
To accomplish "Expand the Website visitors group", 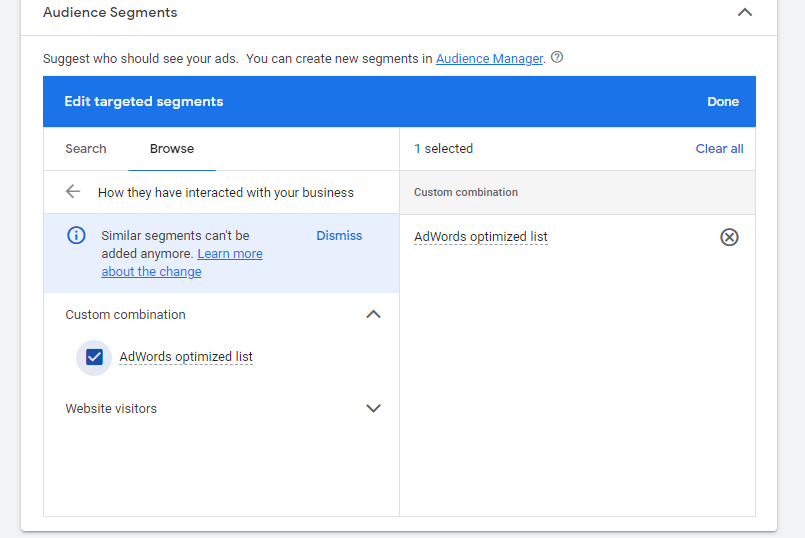I will [373, 409].
